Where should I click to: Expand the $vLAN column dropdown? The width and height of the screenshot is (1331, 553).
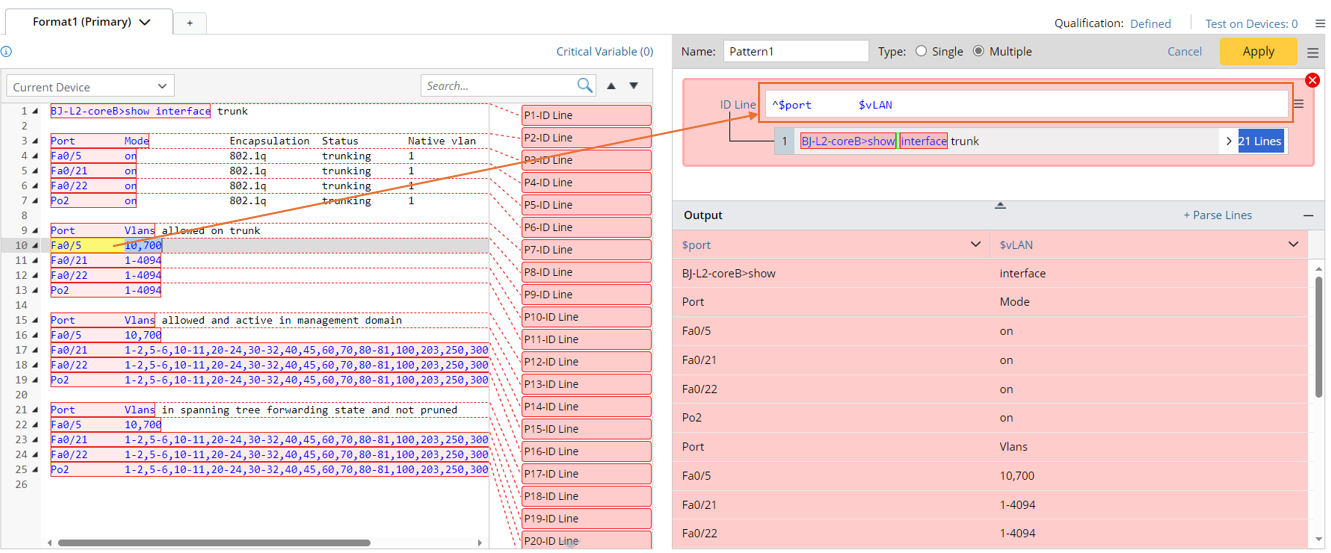[x=1293, y=245]
